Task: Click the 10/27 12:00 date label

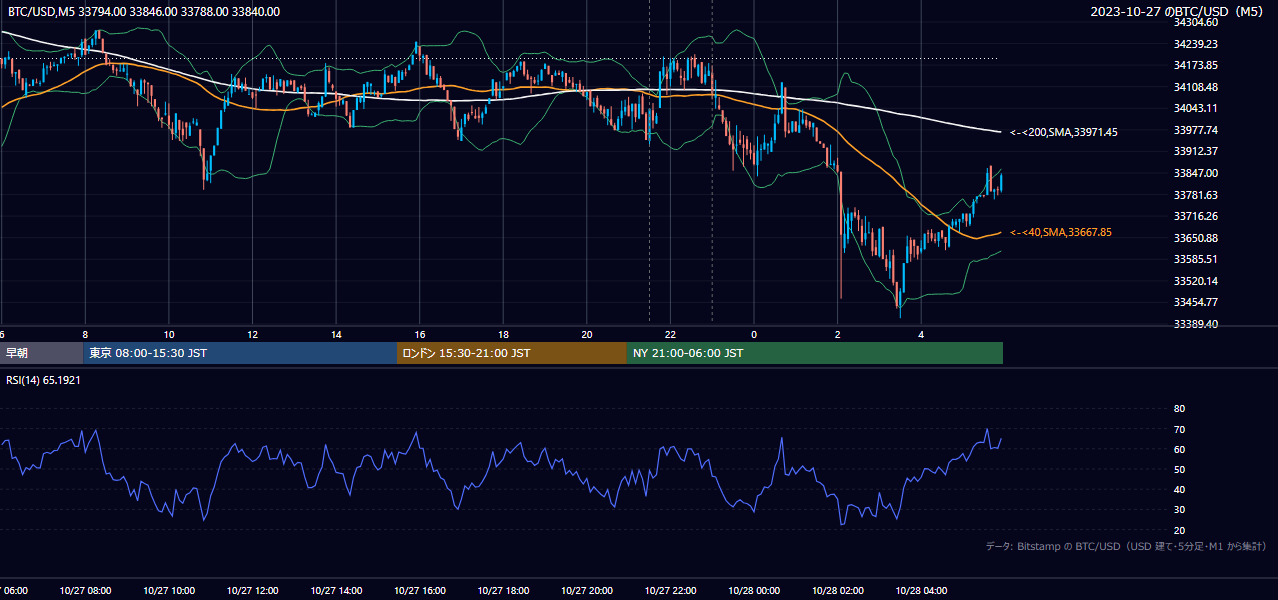Action: point(252,591)
